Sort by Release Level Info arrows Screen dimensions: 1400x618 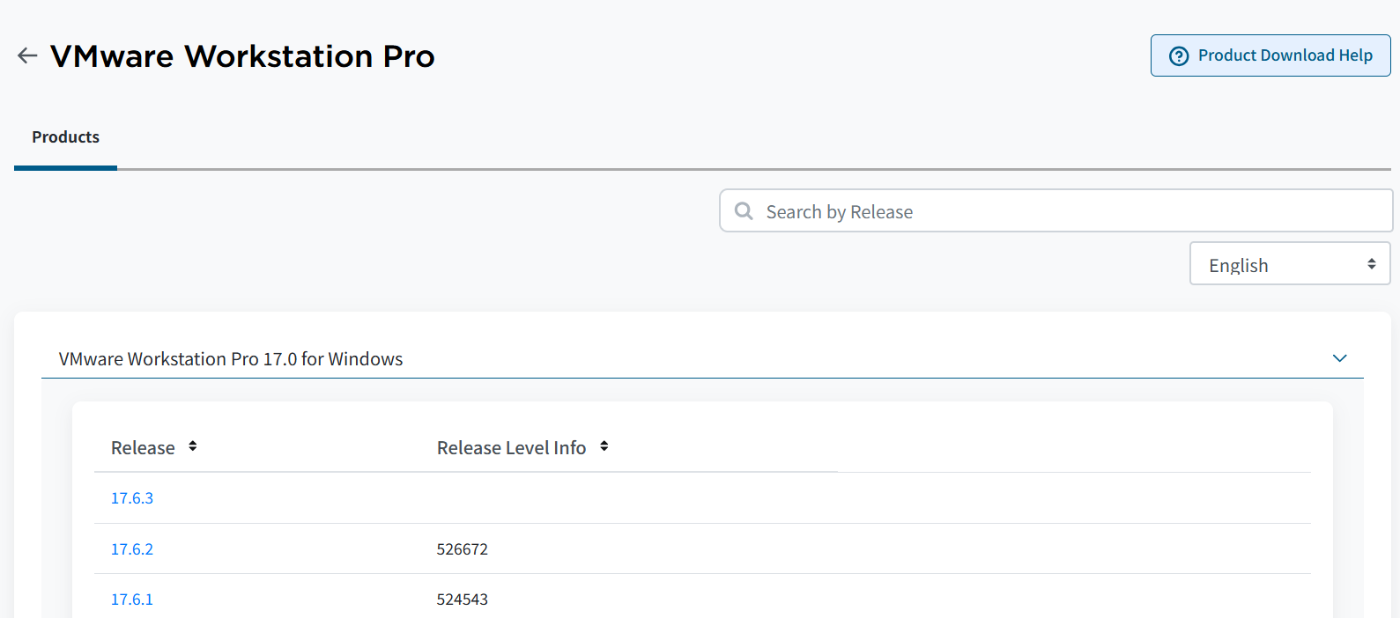(x=604, y=447)
